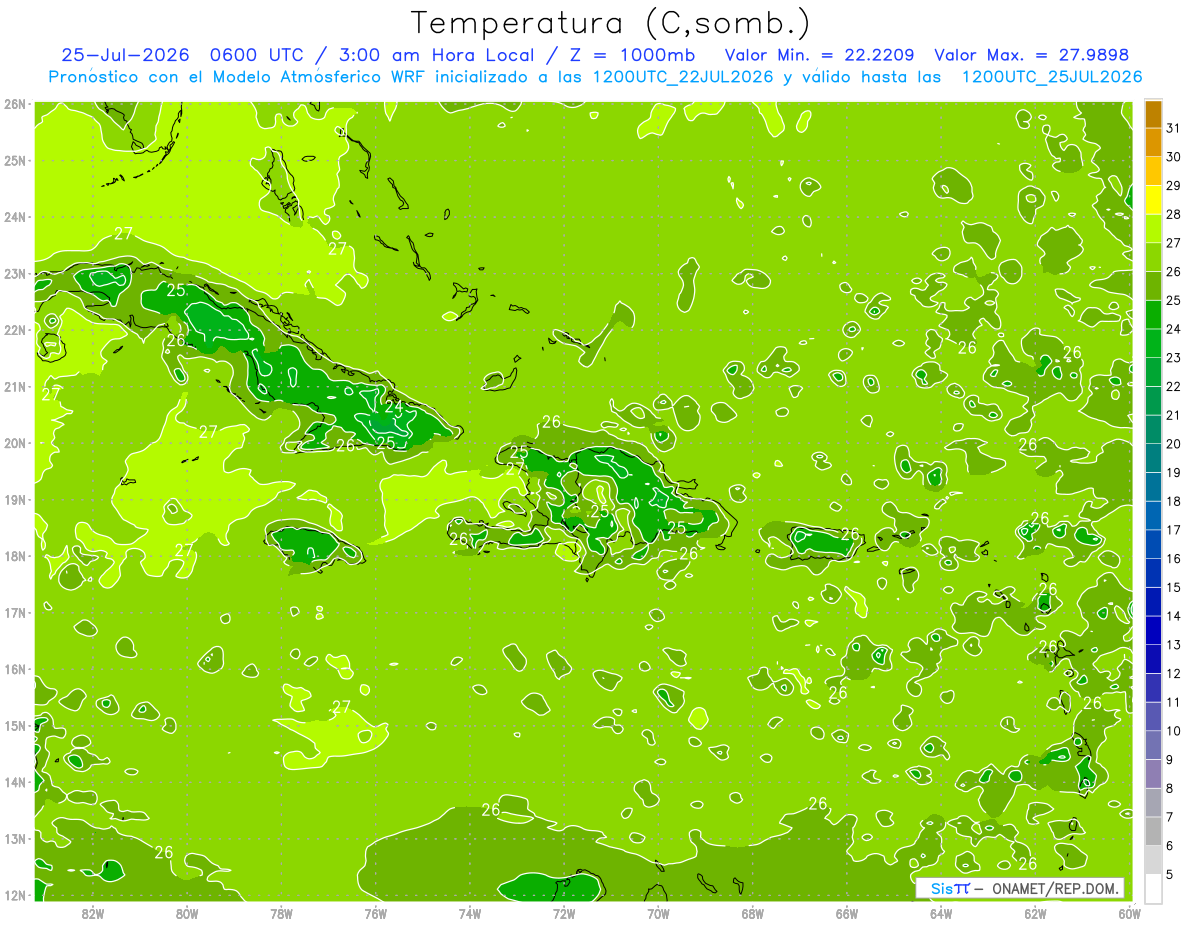Click the gray legend swatch between 6 and 7
This screenshot has height=927, width=1200.
[x=1153, y=831]
